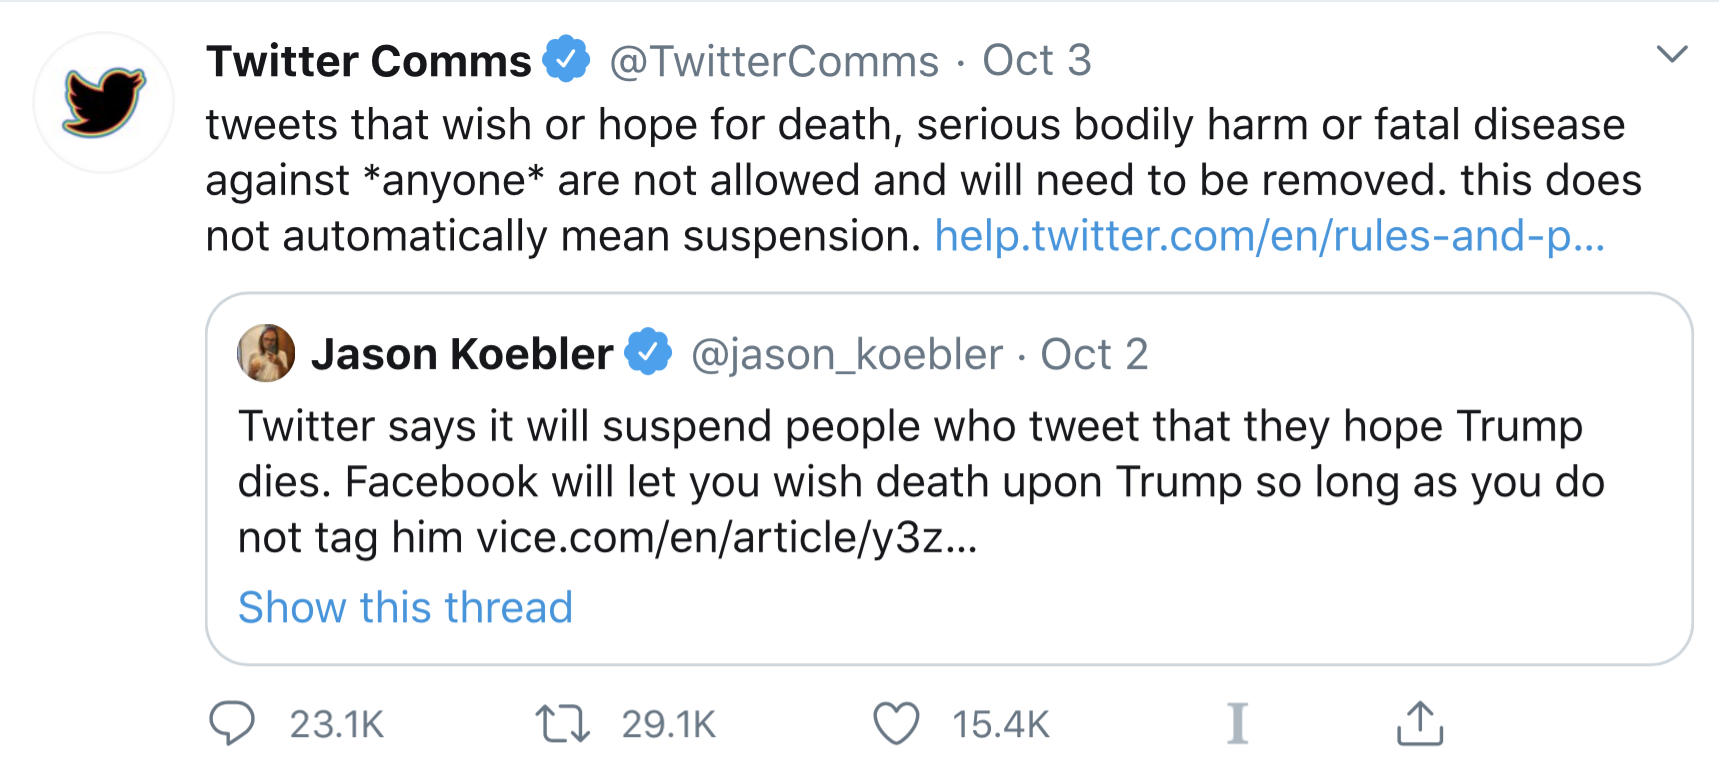Open the quoted tweet's vice.com article text
The height and width of the screenshot is (772, 1719).
click(726, 538)
